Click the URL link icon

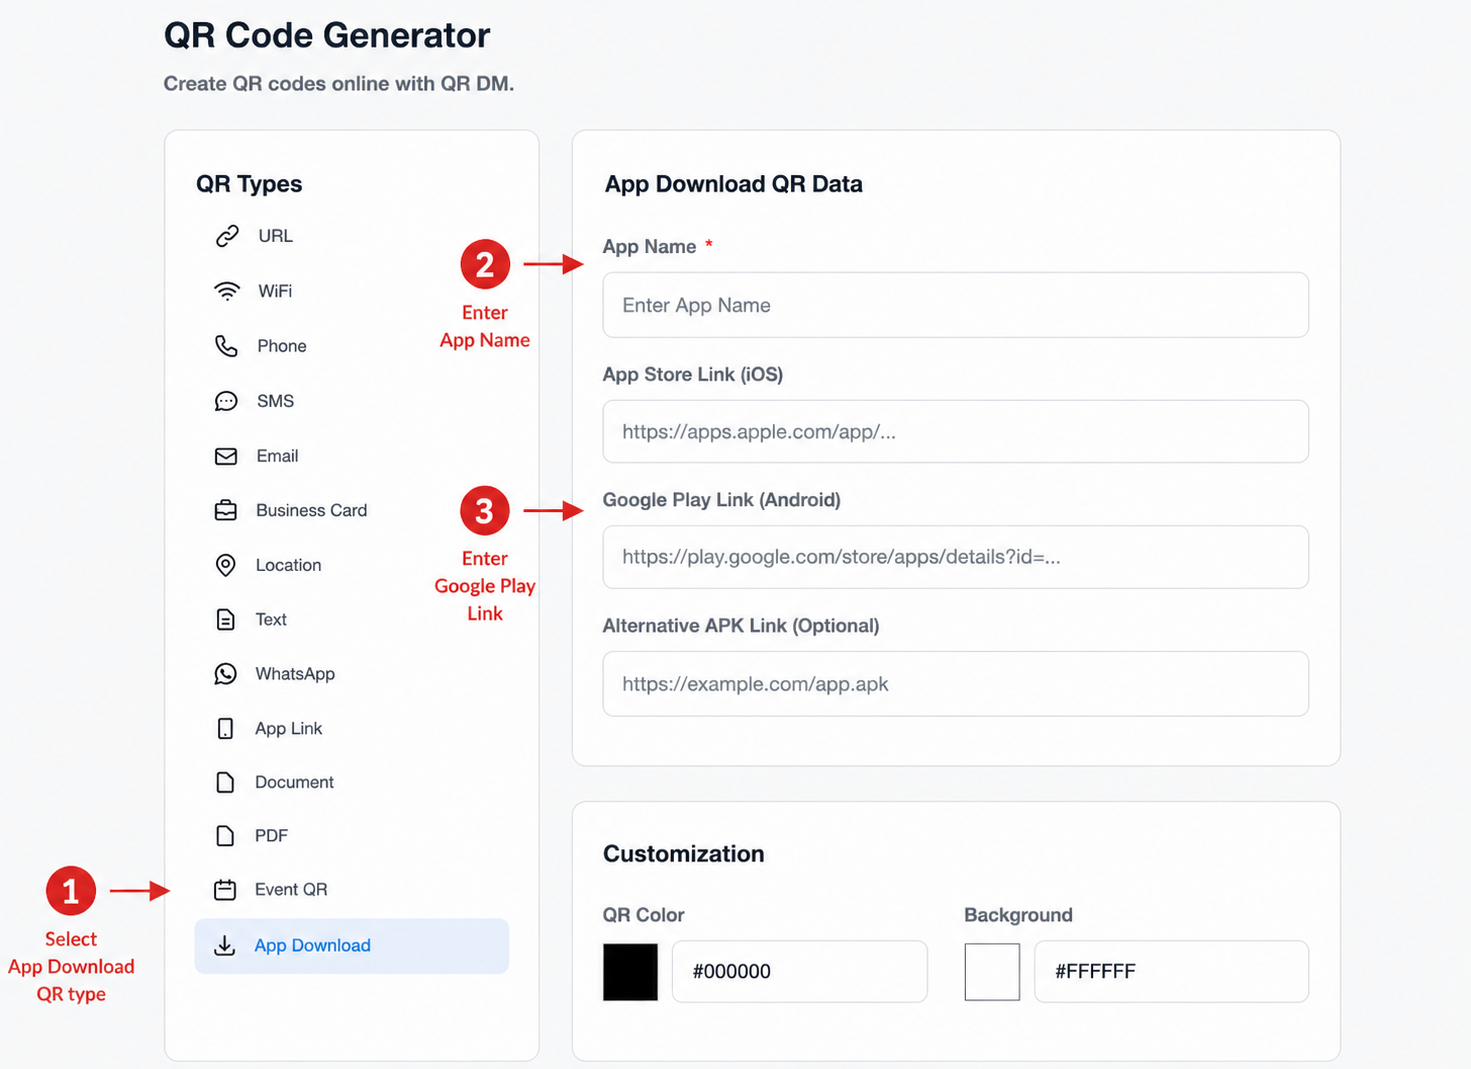(x=227, y=236)
